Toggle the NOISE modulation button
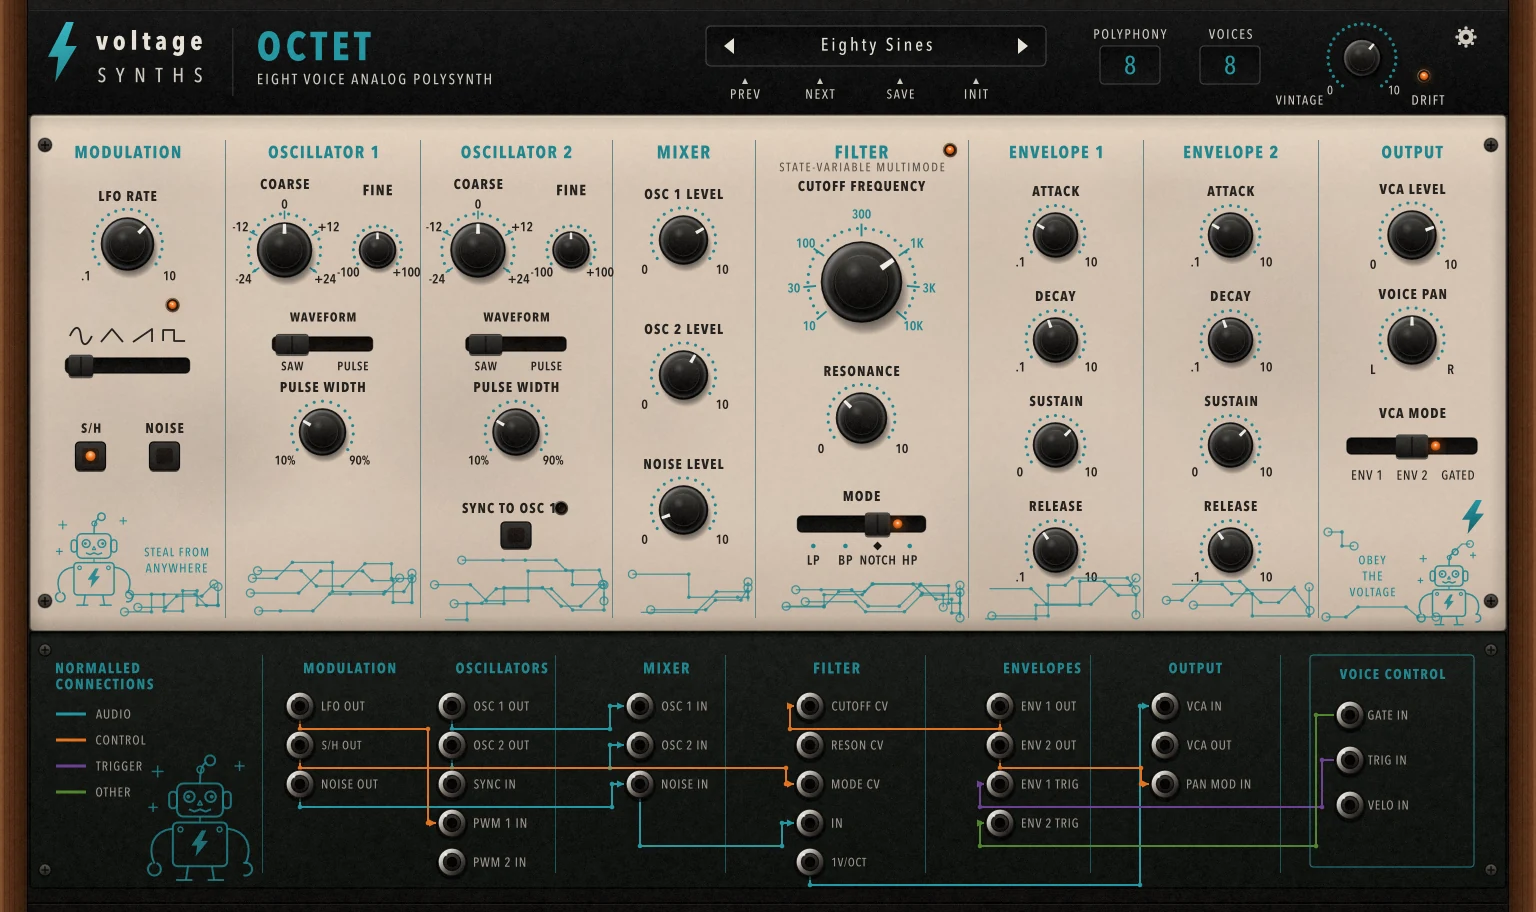1536x912 pixels. pyautogui.click(x=164, y=457)
